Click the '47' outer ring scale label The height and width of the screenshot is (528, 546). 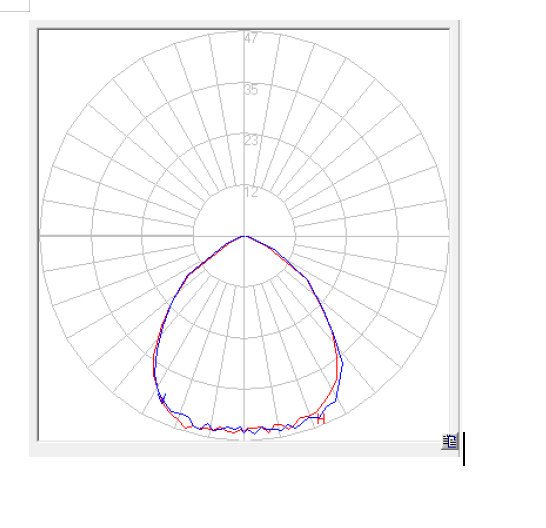pyautogui.click(x=251, y=38)
